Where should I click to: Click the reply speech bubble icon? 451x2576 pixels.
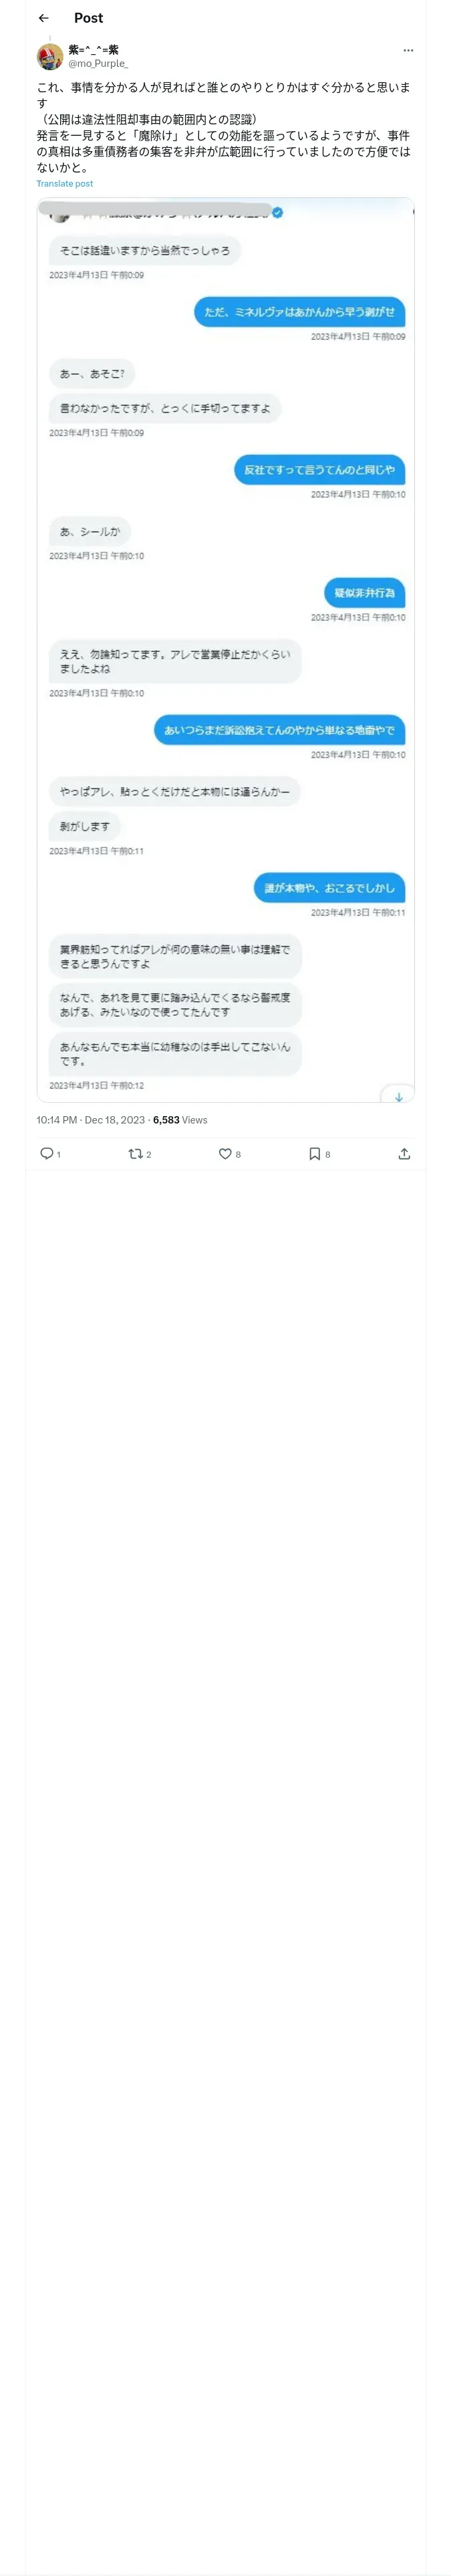coord(46,1153)
